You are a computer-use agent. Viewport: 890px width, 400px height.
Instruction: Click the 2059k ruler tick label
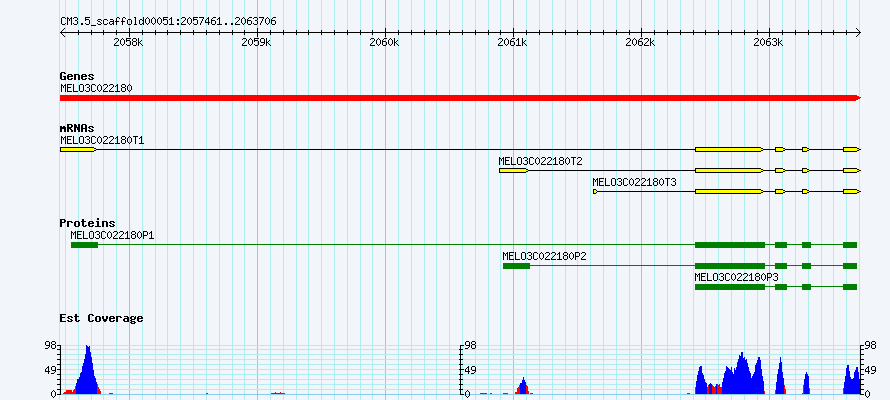pos(257,43)
